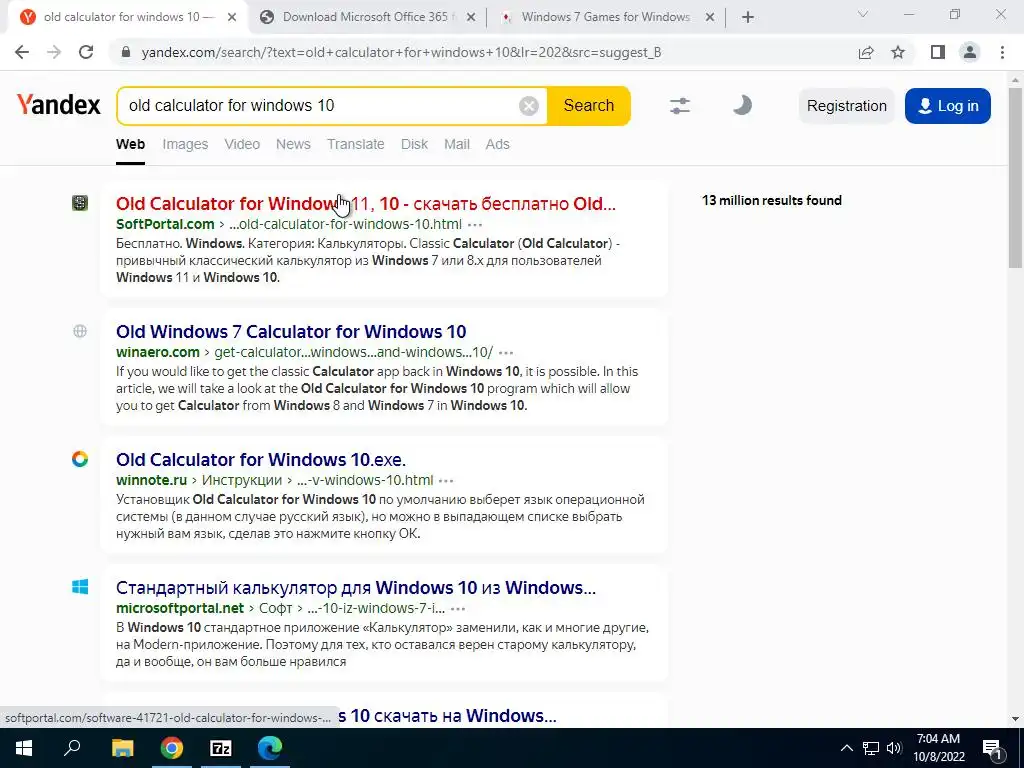Switch to News results
The height and width of the screenshot is (768, 1024).
click(293, 144)
